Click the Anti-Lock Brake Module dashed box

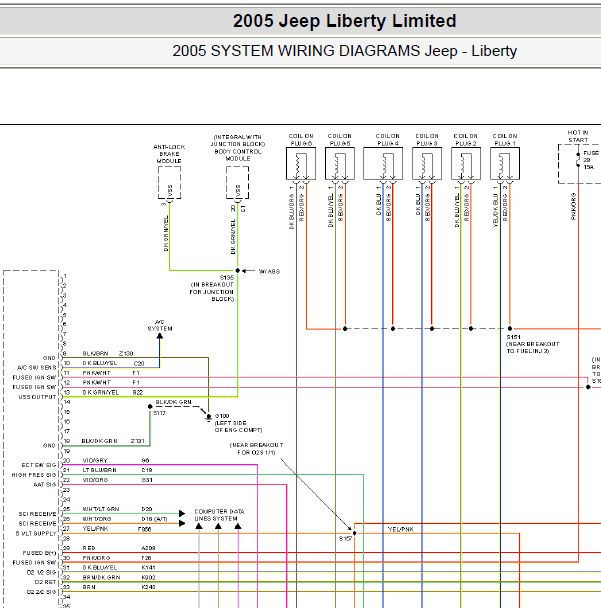tap(169, 183)
